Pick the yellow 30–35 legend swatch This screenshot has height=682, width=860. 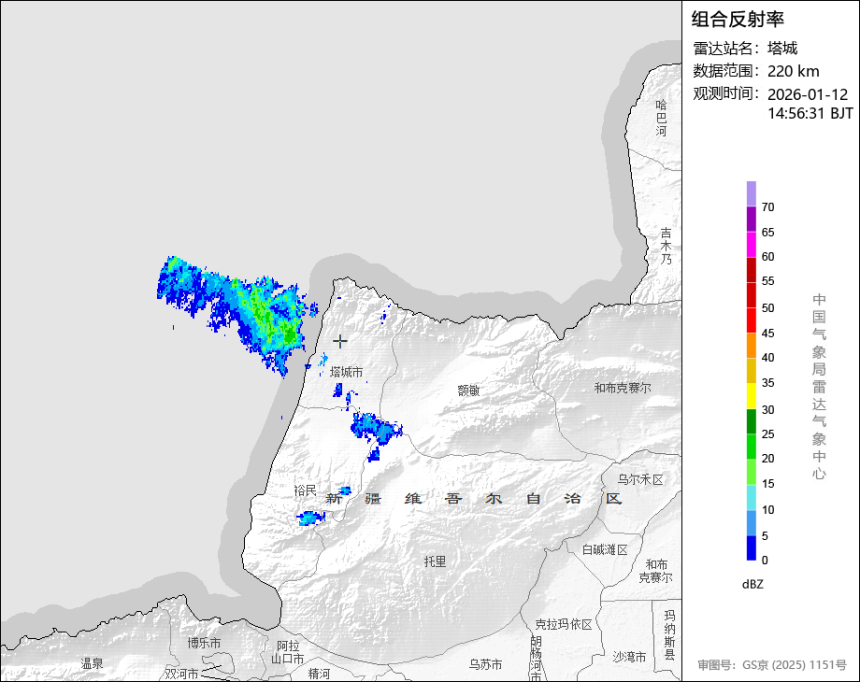pos(751,396)
